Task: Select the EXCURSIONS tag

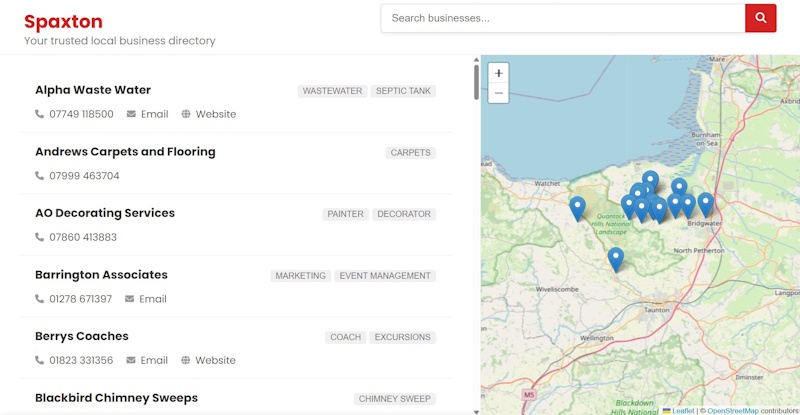Action: pyautogui.click(x=403, y=337)
